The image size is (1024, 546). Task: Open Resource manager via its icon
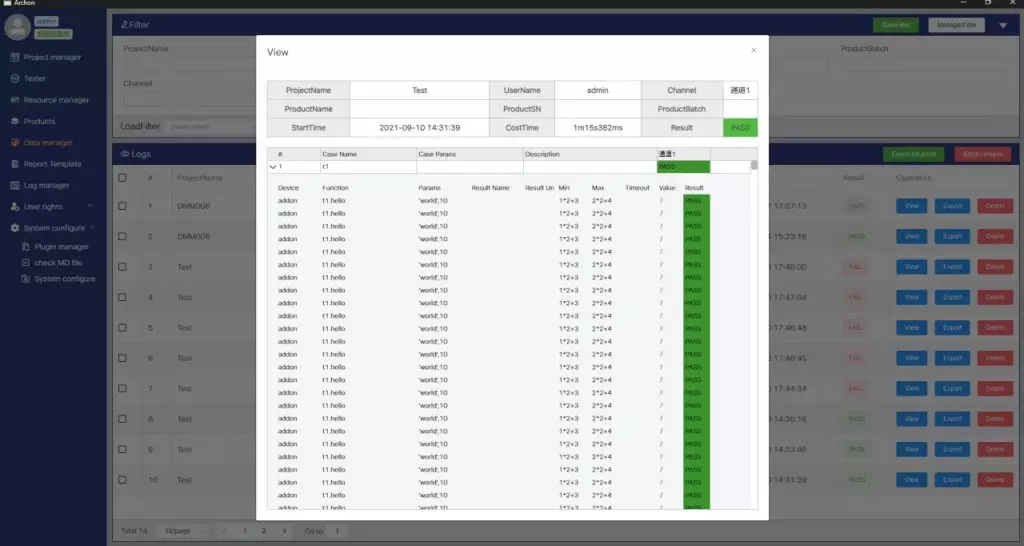coord(14,100)
